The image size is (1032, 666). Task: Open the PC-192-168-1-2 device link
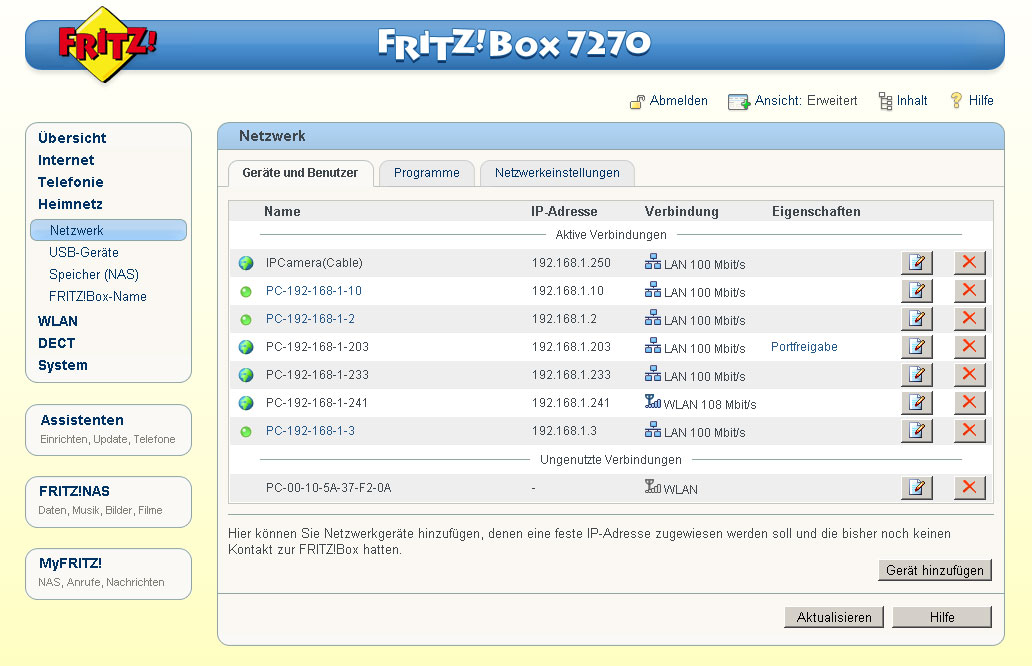coord(310,319)
